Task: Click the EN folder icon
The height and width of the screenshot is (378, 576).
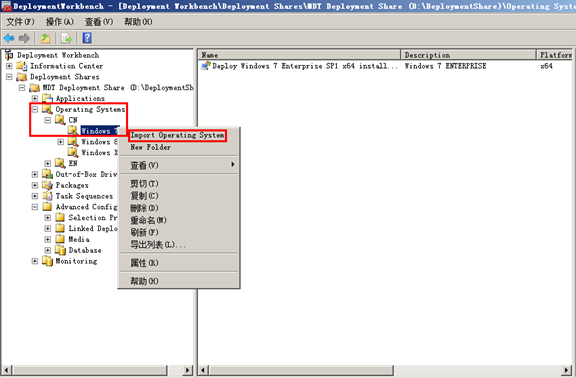Action: point(60,163)
